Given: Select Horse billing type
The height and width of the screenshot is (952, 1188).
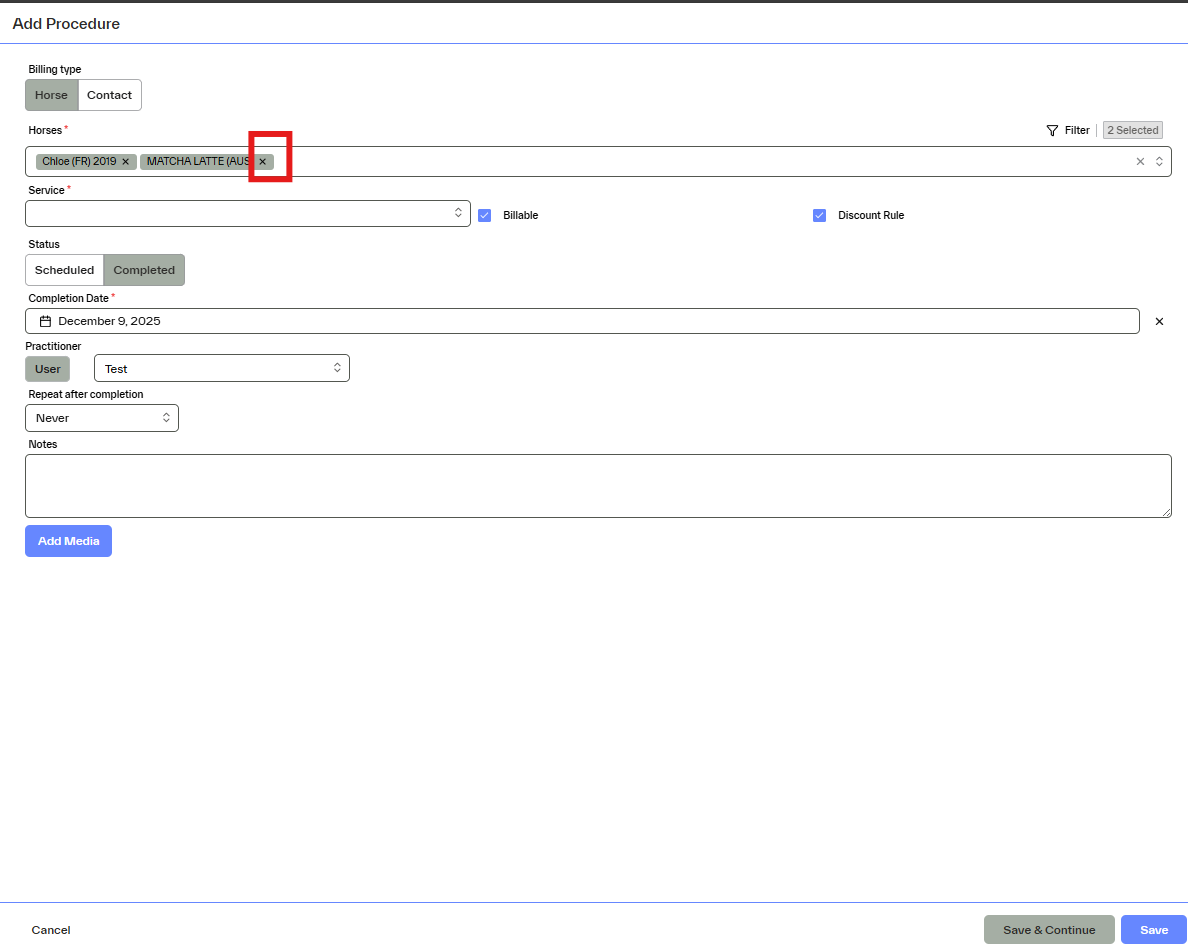Looking at the screenshot, I should pos(52,95).
